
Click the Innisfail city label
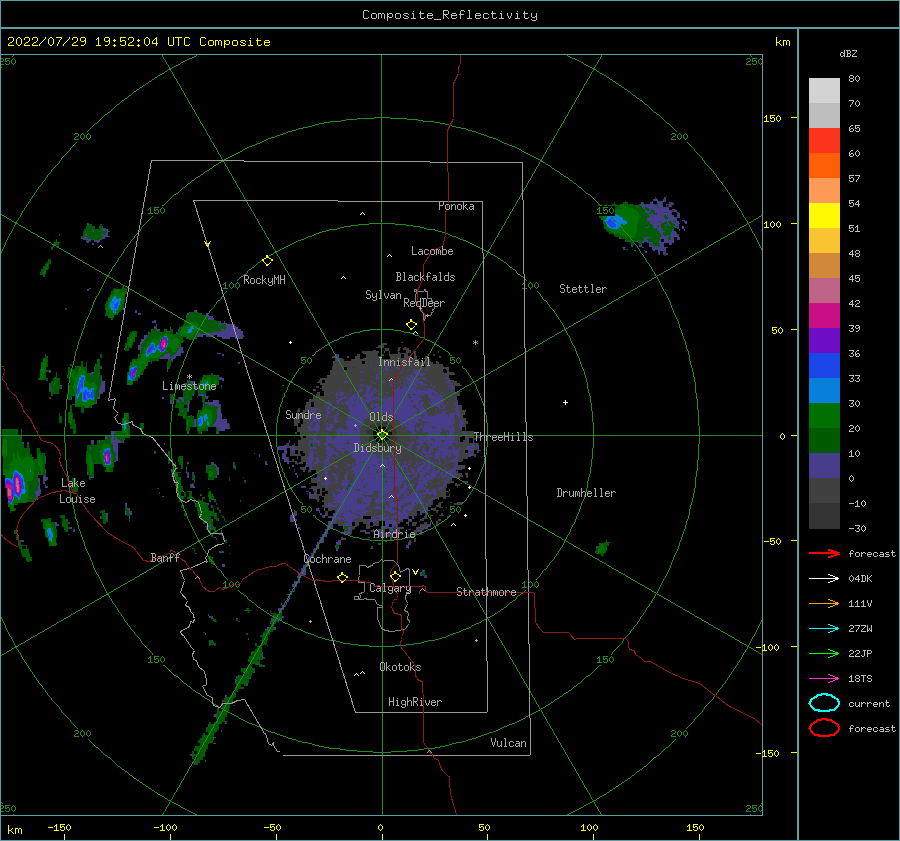tap(404, 362)
